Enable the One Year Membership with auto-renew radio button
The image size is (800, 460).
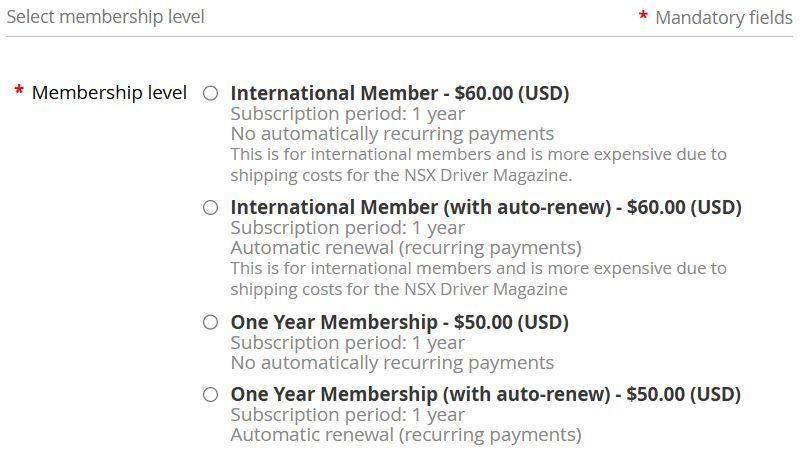(210, 394)
